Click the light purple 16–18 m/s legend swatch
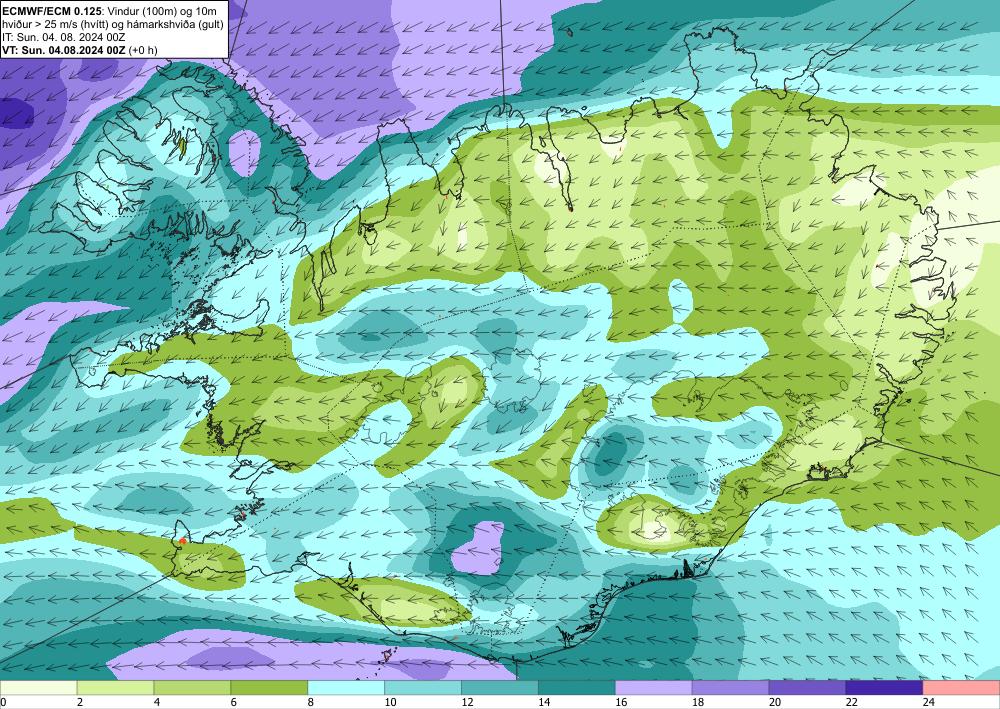The width and height of the screenshot is (1000, 709). coord(654,688)
